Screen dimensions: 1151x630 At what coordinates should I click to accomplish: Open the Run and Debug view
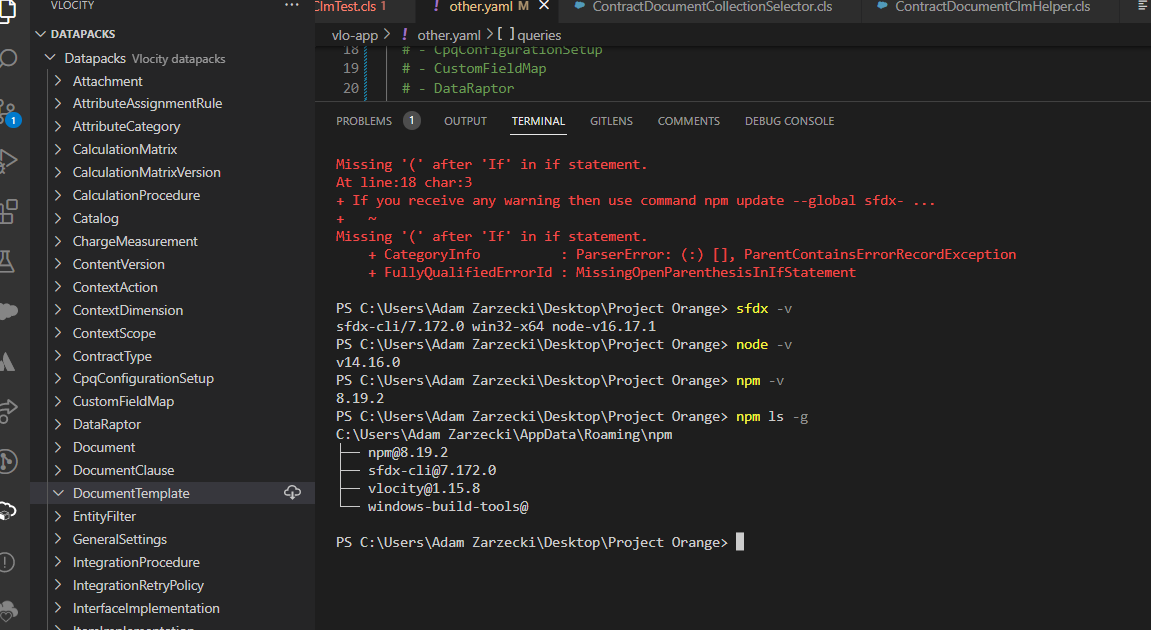coord(10,160)
